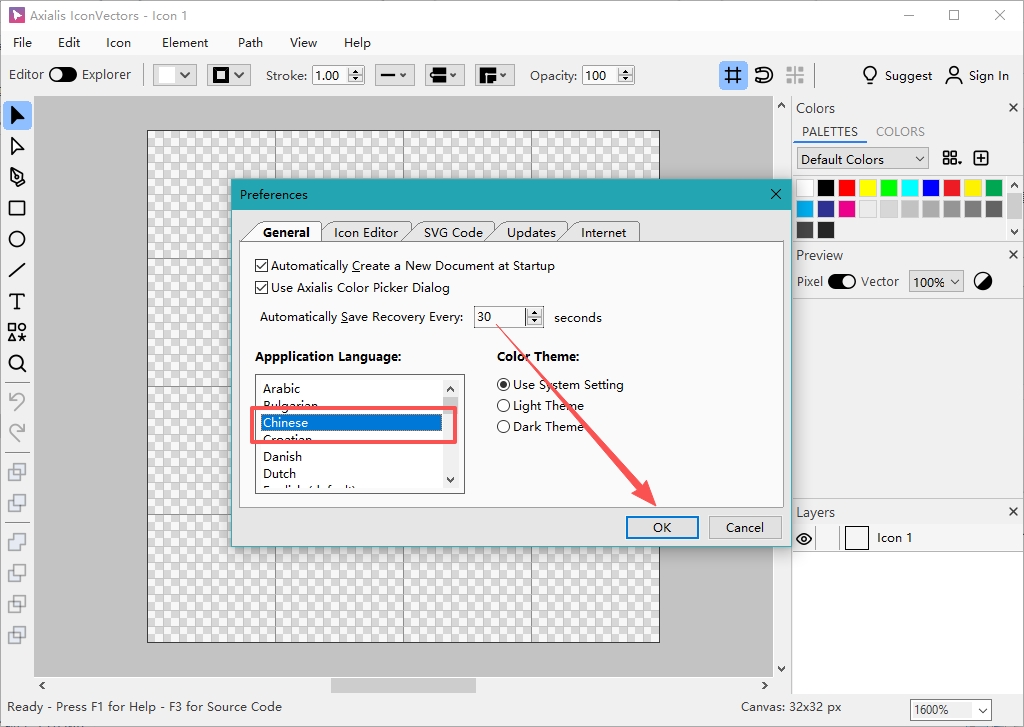Click the add palette plus icon
This screenshot has height=727, width=1024.
pyautogui.click(x=981, y=158)
